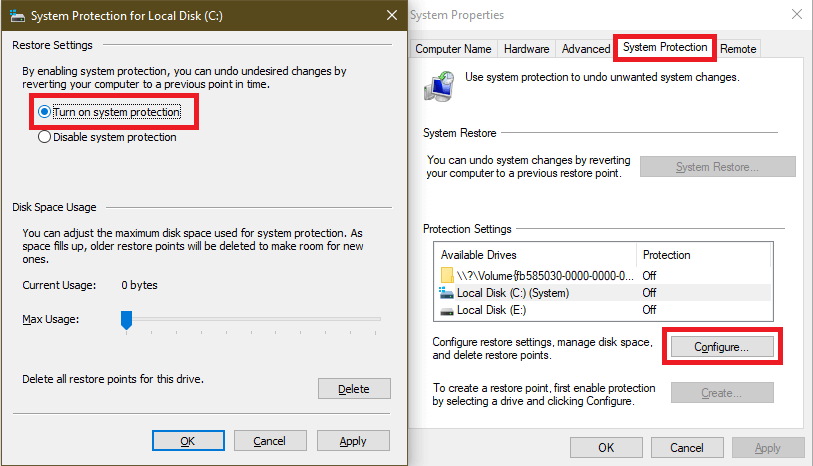The width and height of the screenshot is (813, 466).
Task: Click Off status for Local Disk (C:)
Action: pos(649,293)
